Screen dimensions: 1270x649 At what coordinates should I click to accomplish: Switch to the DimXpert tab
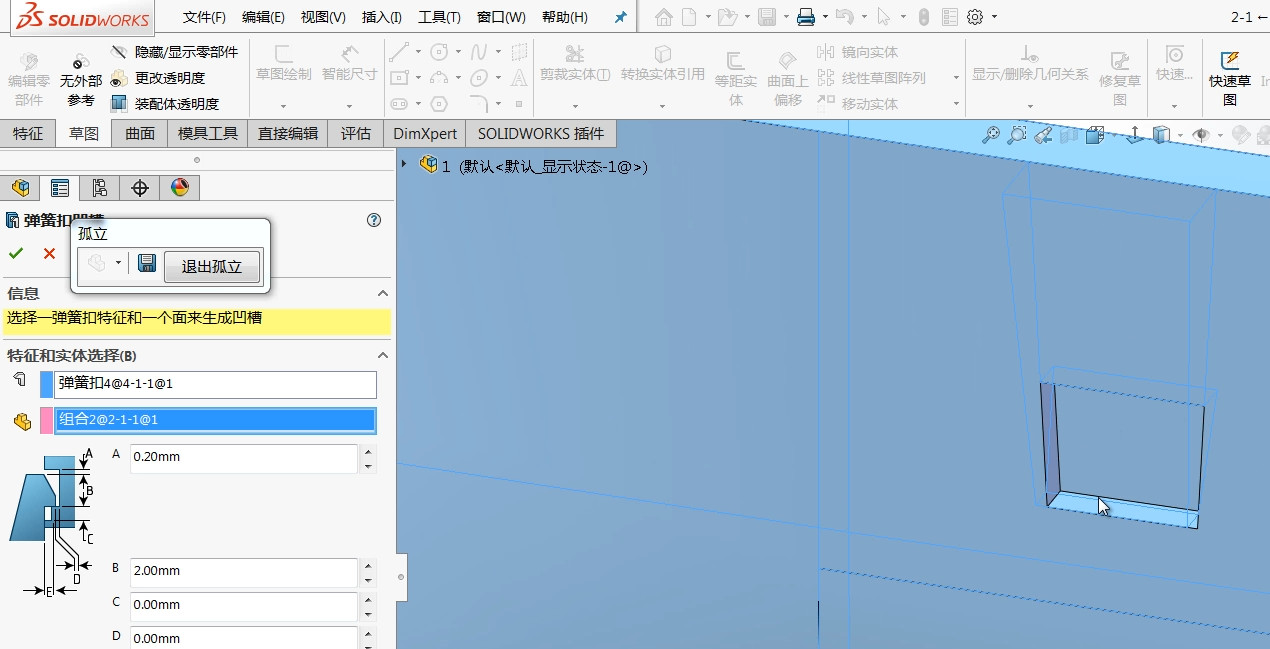click(425, 133)
